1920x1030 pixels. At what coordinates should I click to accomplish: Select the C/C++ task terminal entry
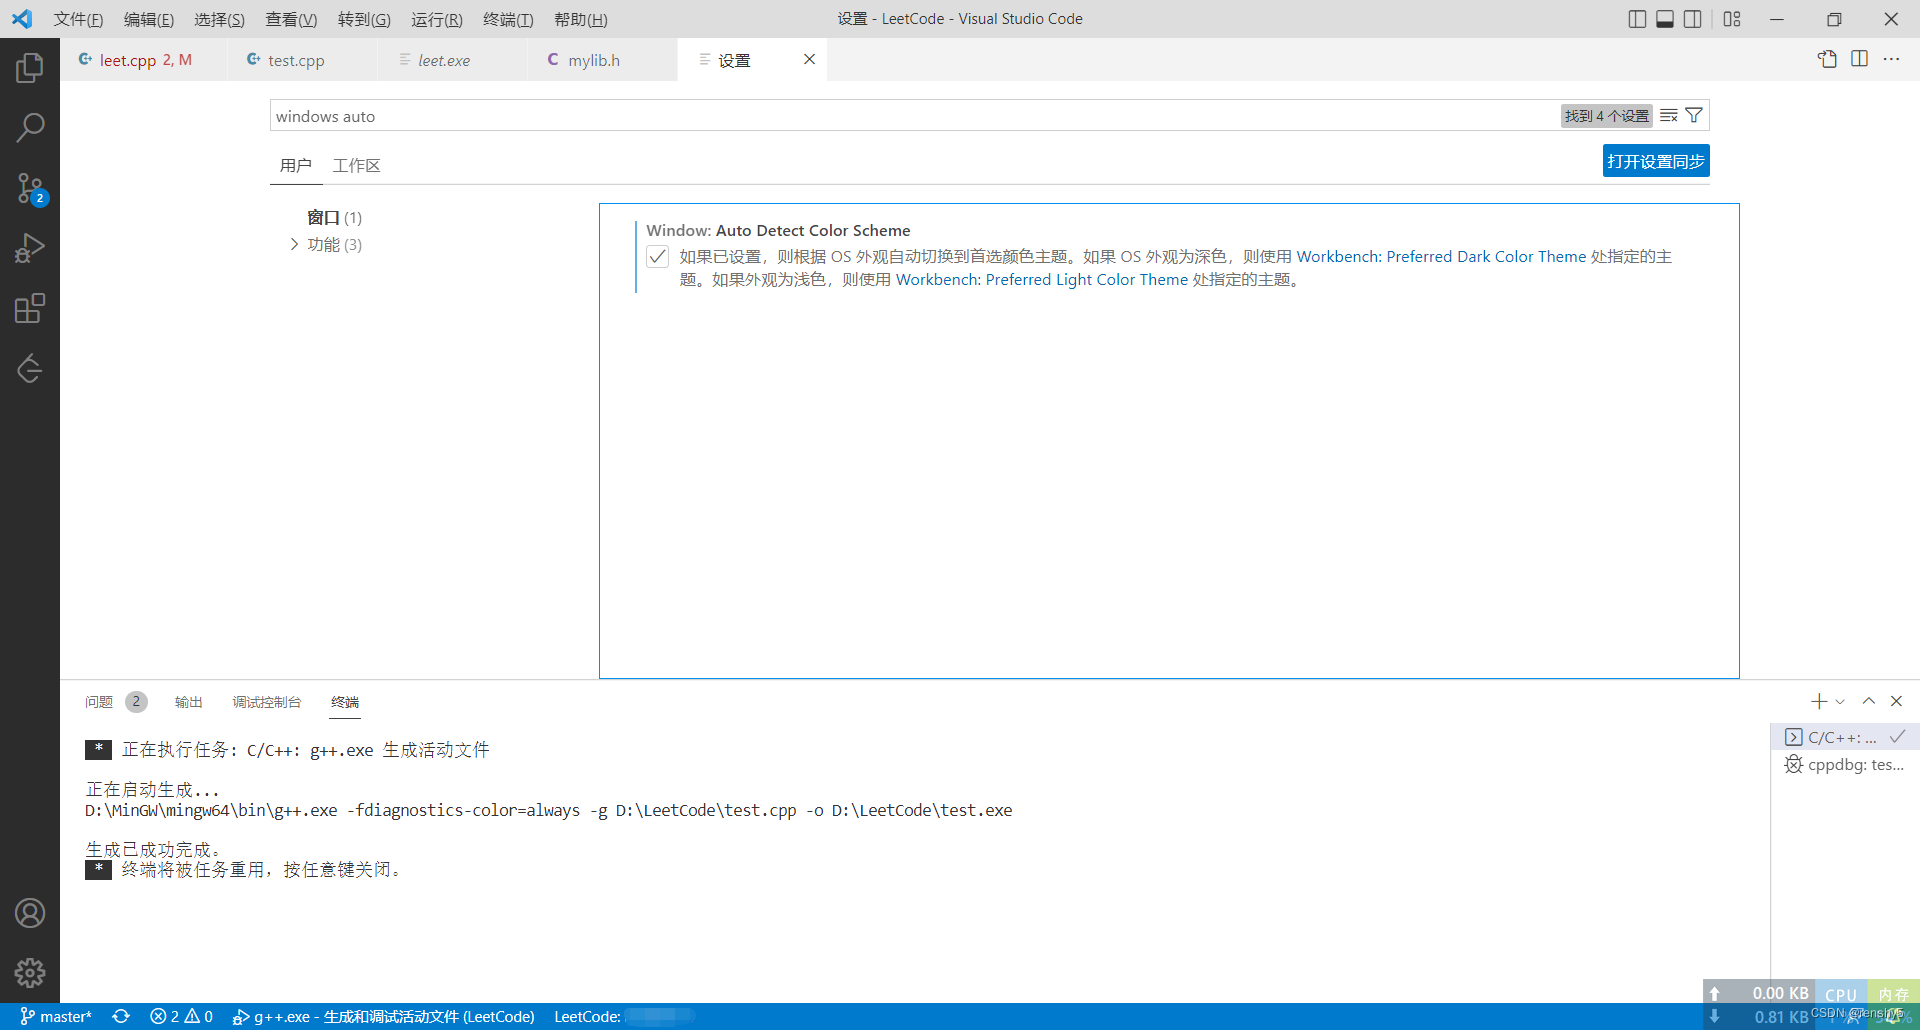click(x=1843, y=737)
